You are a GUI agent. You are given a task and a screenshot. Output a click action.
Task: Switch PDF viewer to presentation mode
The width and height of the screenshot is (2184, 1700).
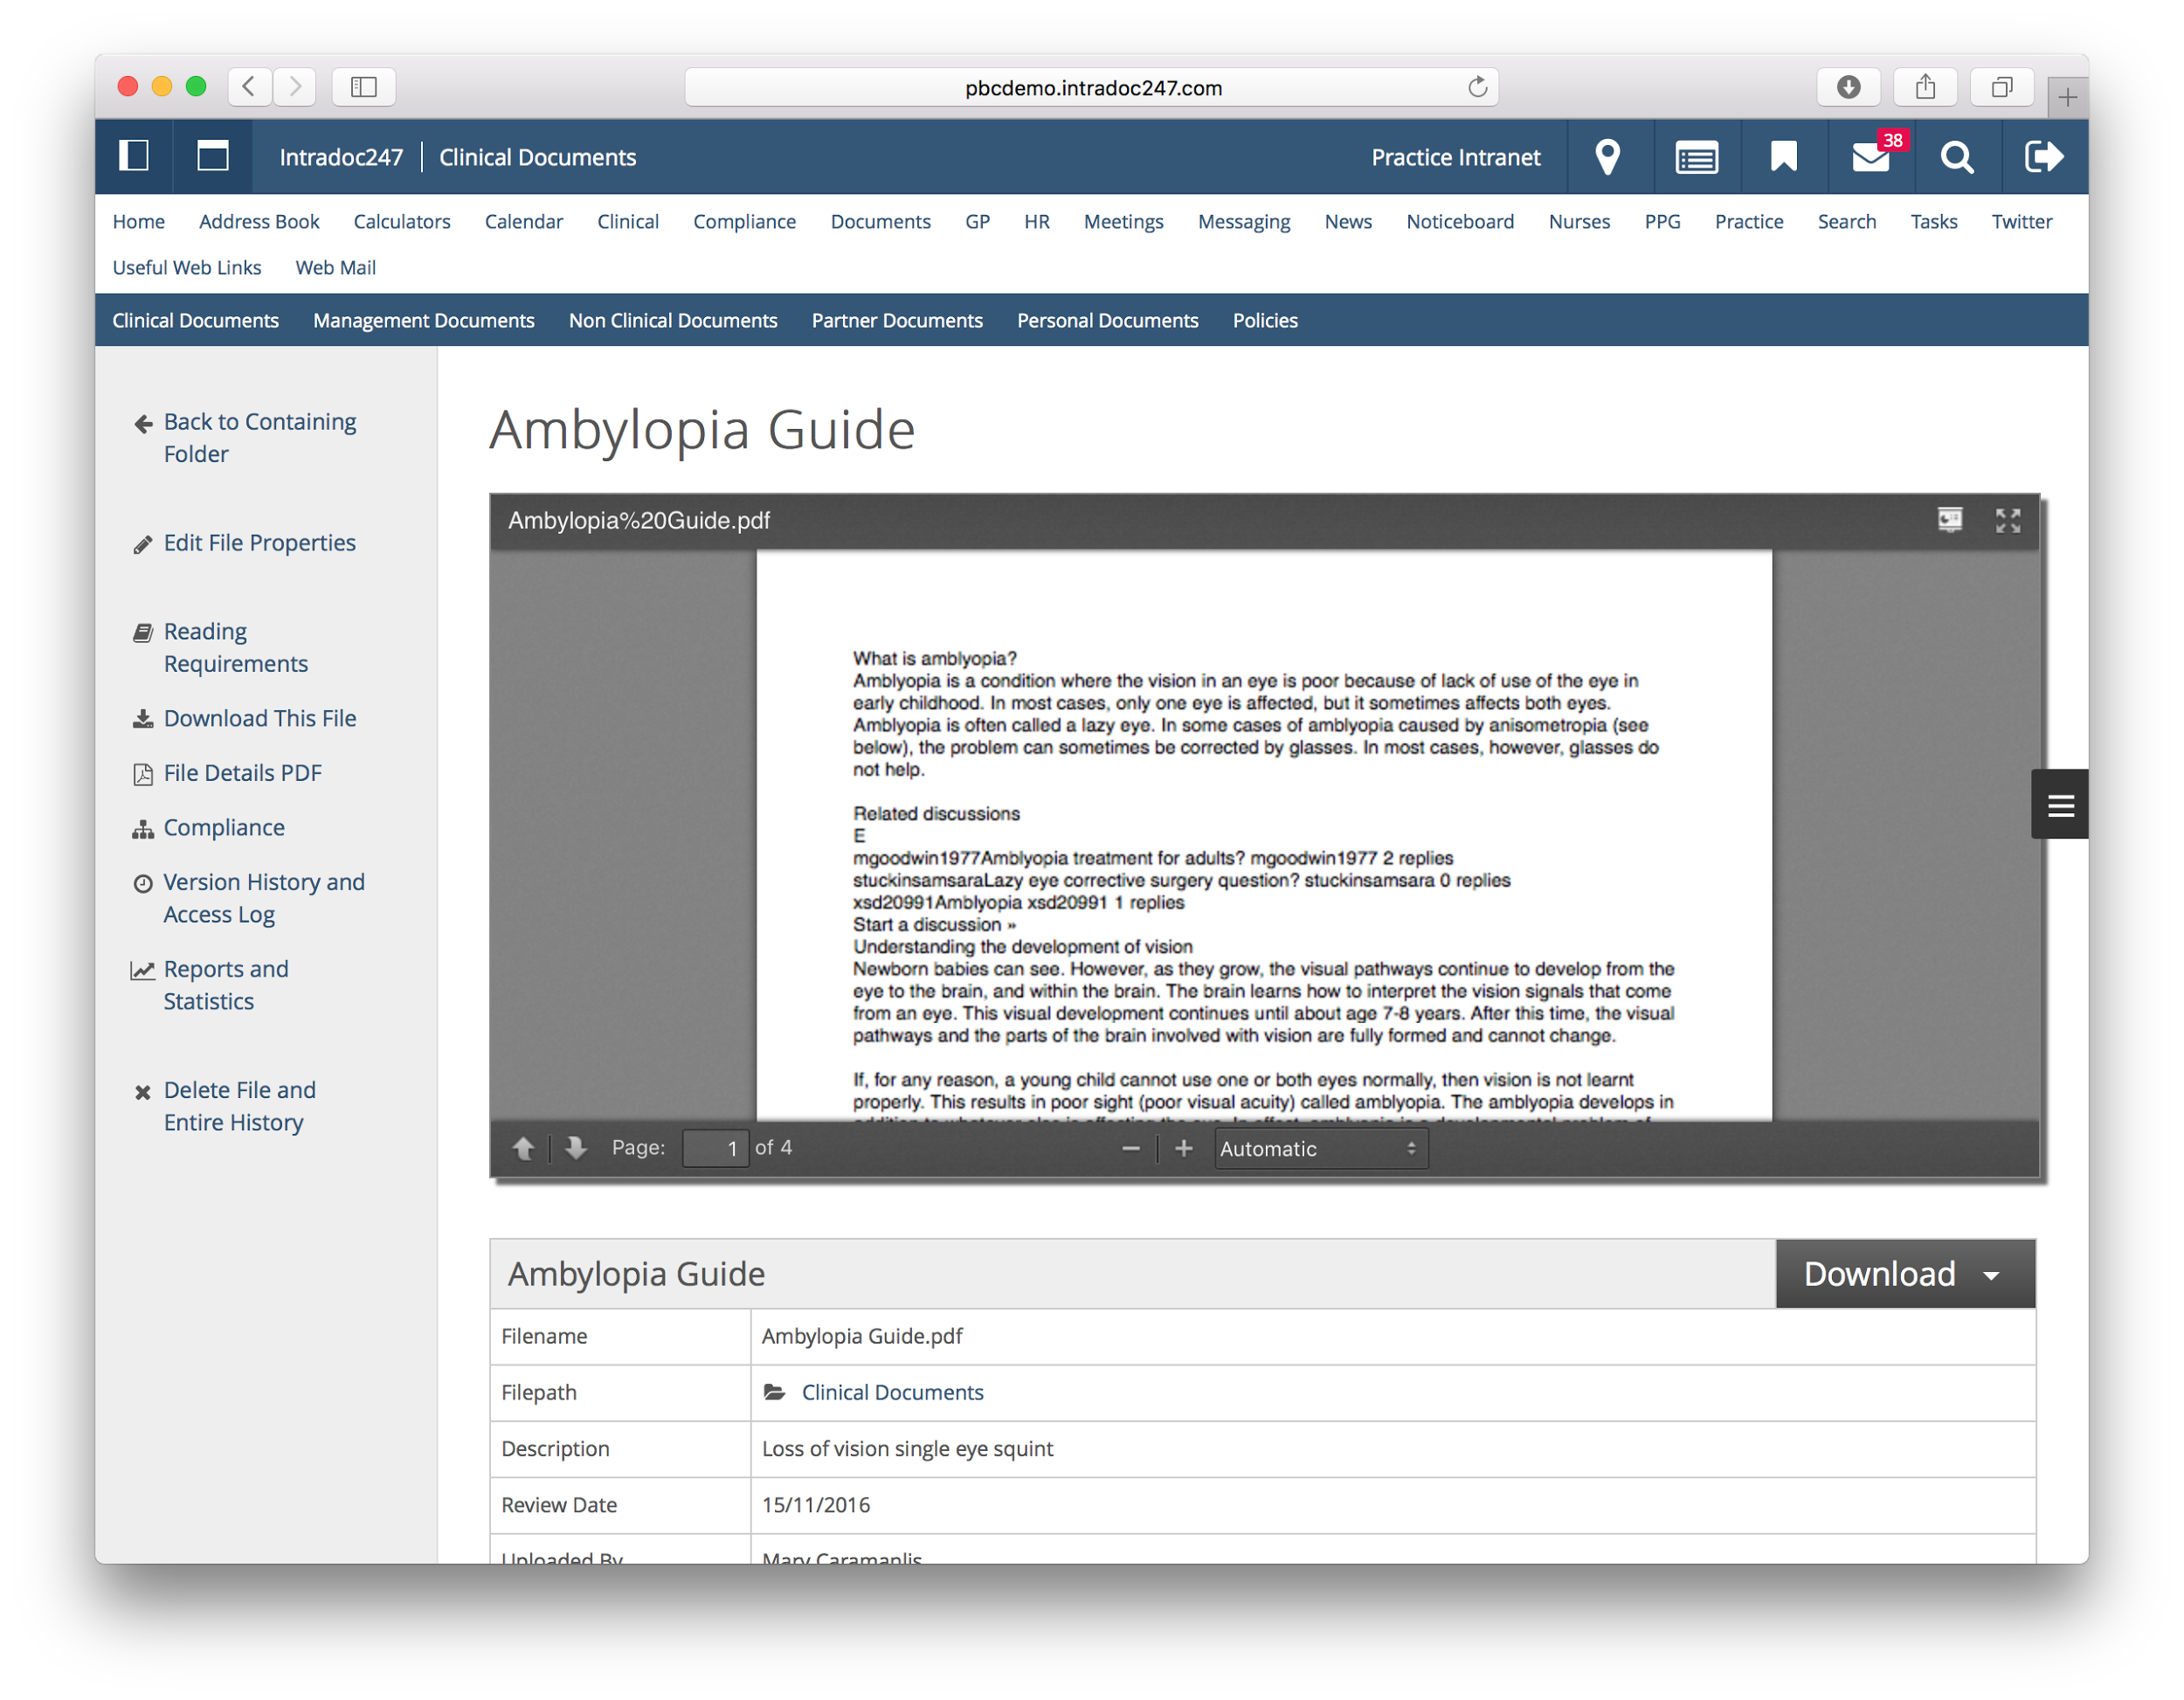coord(1950,519)
